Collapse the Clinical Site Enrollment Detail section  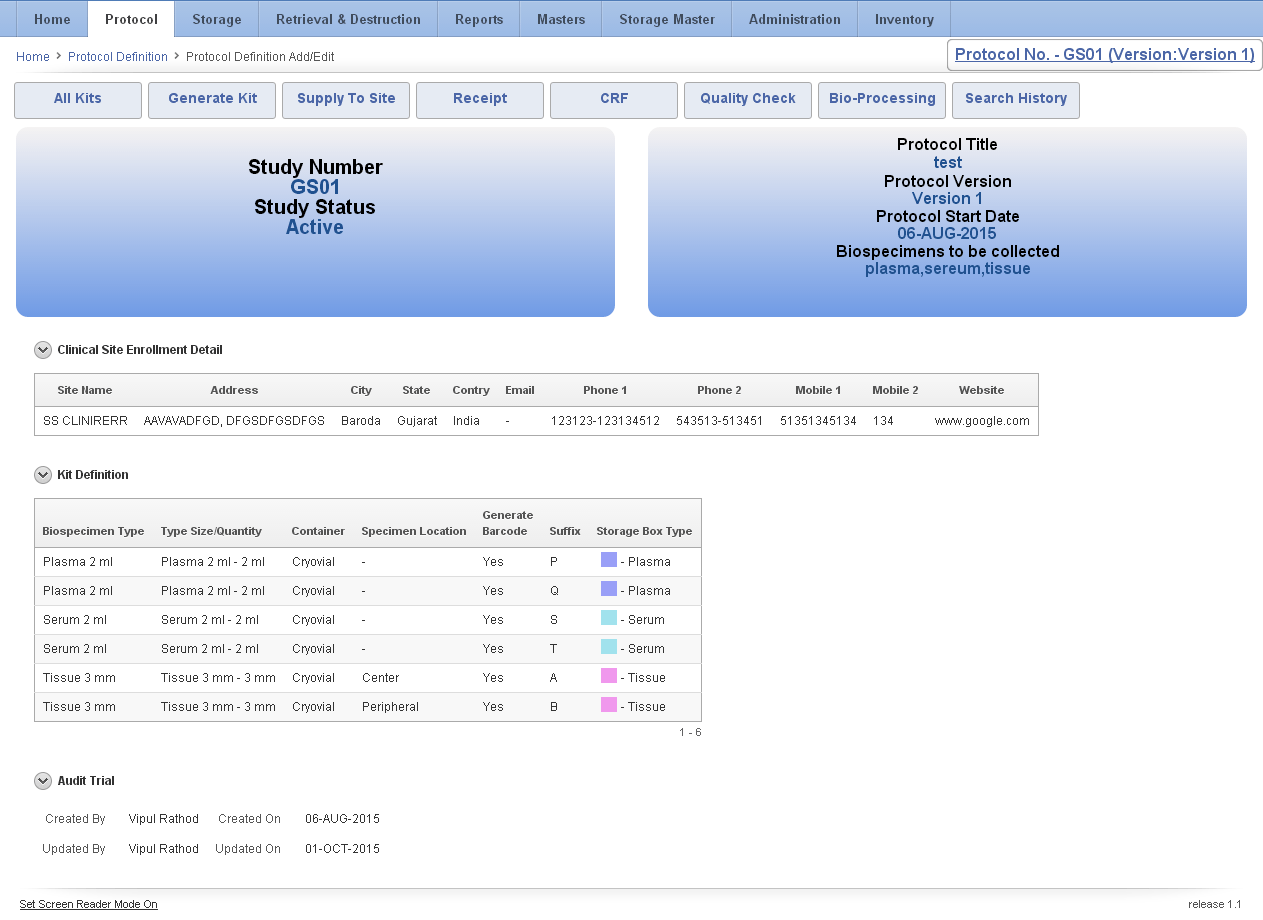43,350
